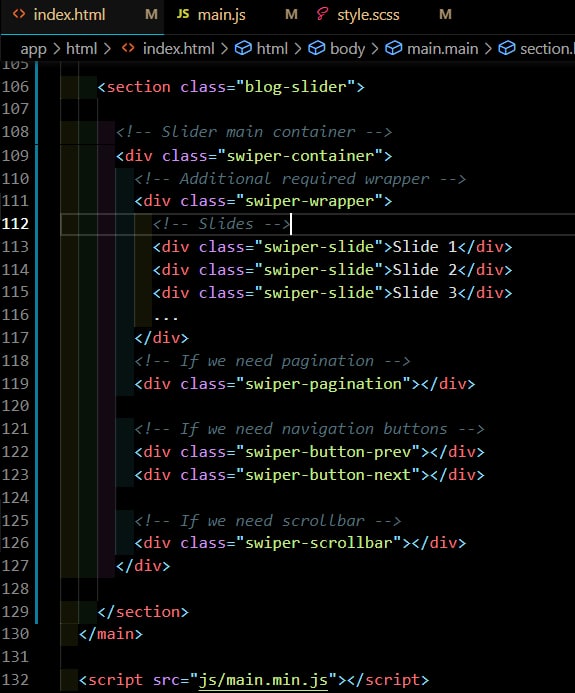This screenshot has height=693, width=575.
Task: Click the Slider main container comment
Action: point(254,132)
